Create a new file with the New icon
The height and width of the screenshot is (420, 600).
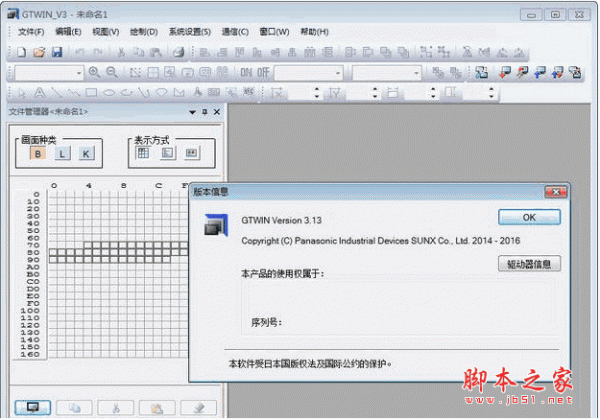click(22, 52)
